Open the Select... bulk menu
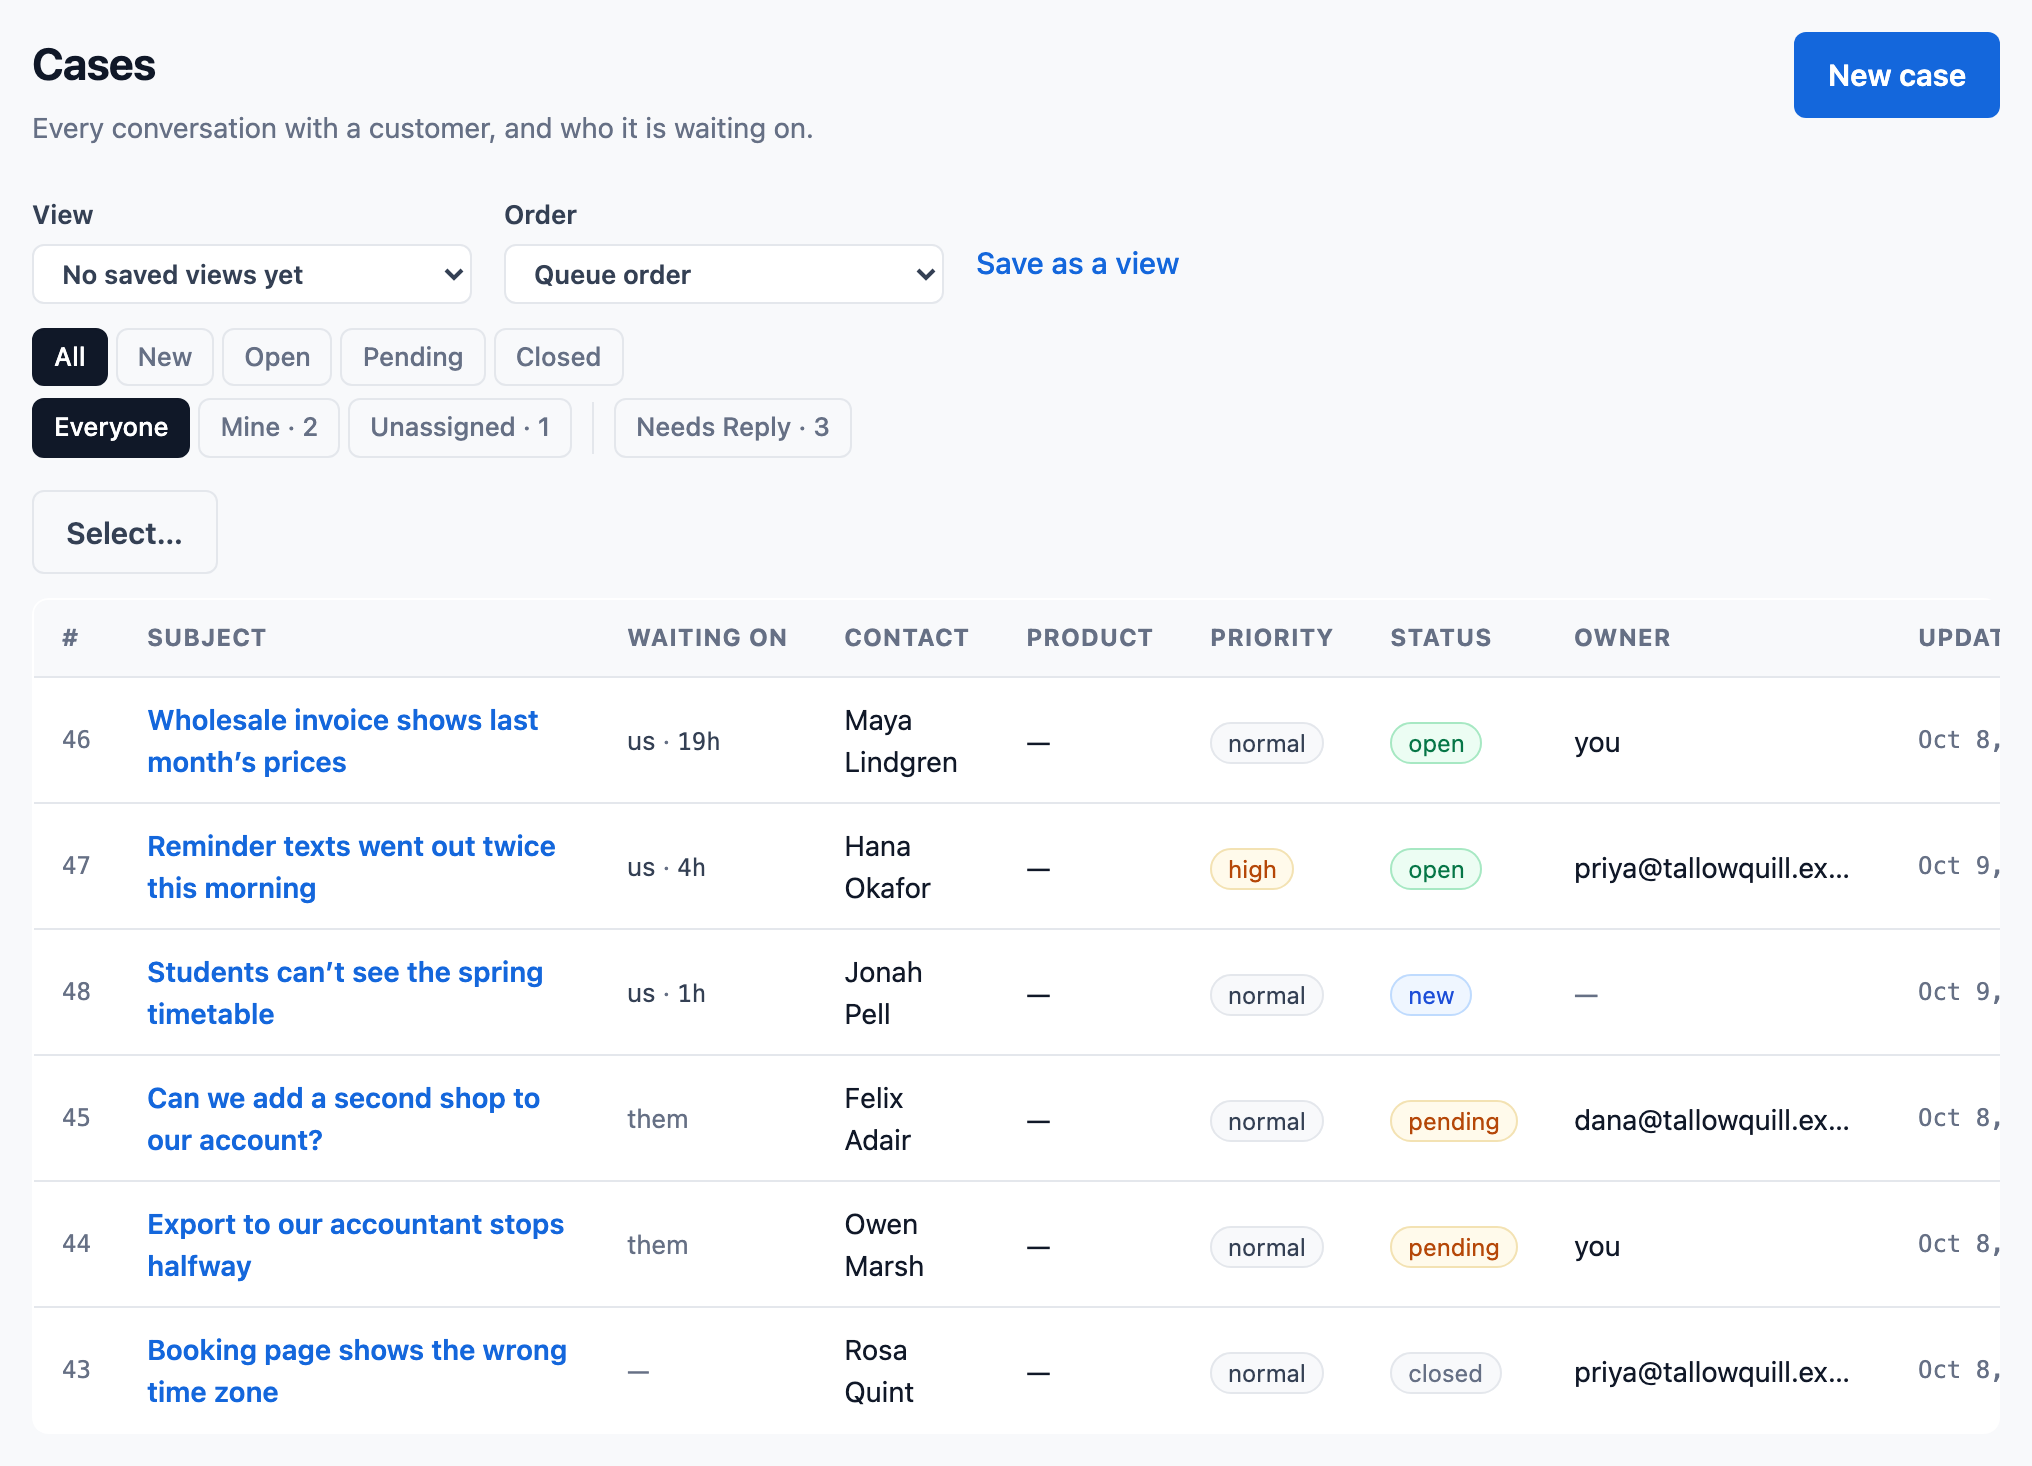The width and height of the screenshot is (2032, 1466). click(125, 532)
